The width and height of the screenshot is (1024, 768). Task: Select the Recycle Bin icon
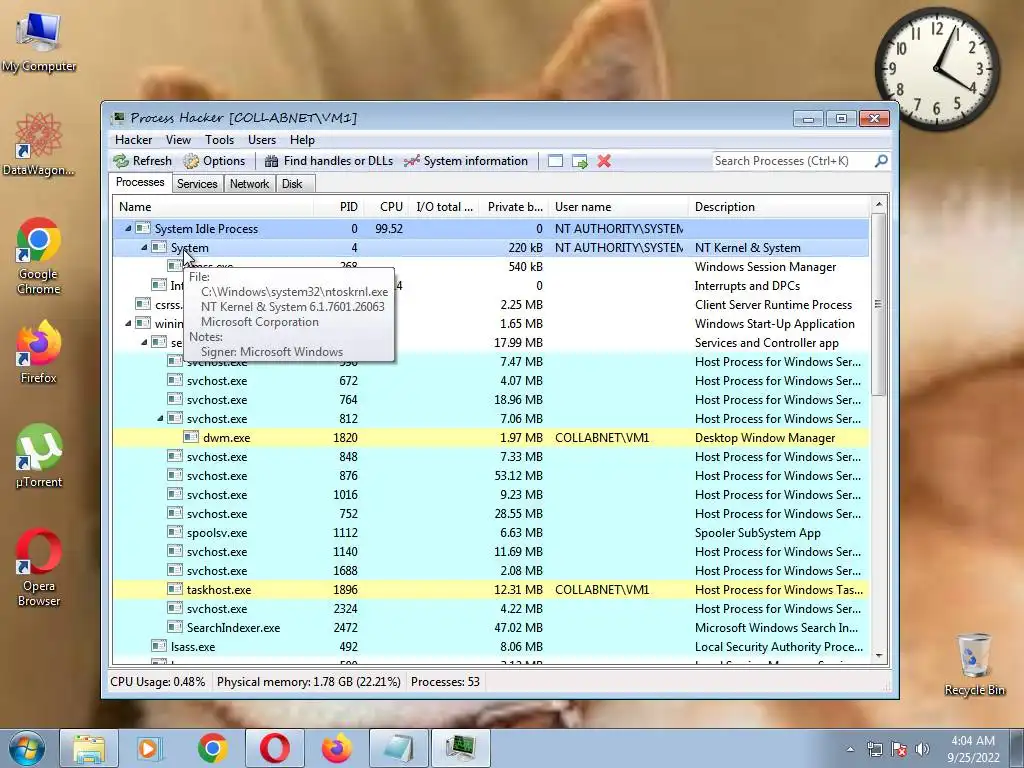click(x=974, y=665)
